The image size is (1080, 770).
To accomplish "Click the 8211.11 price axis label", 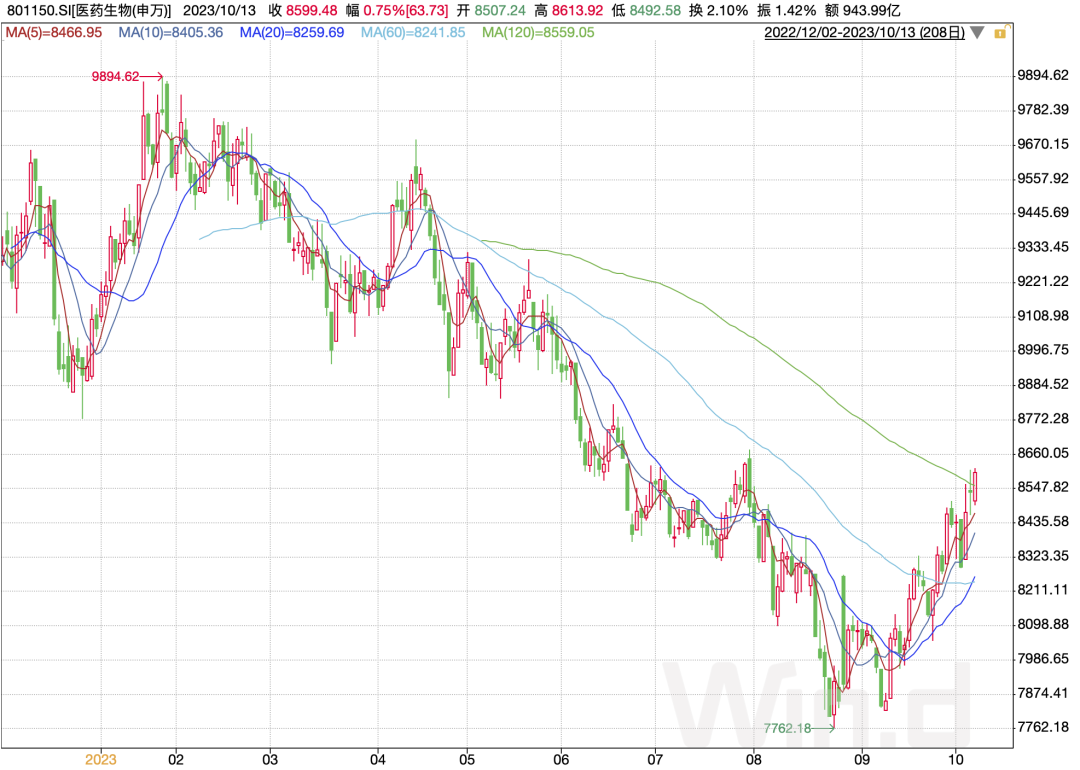I will click(1043, 590).
